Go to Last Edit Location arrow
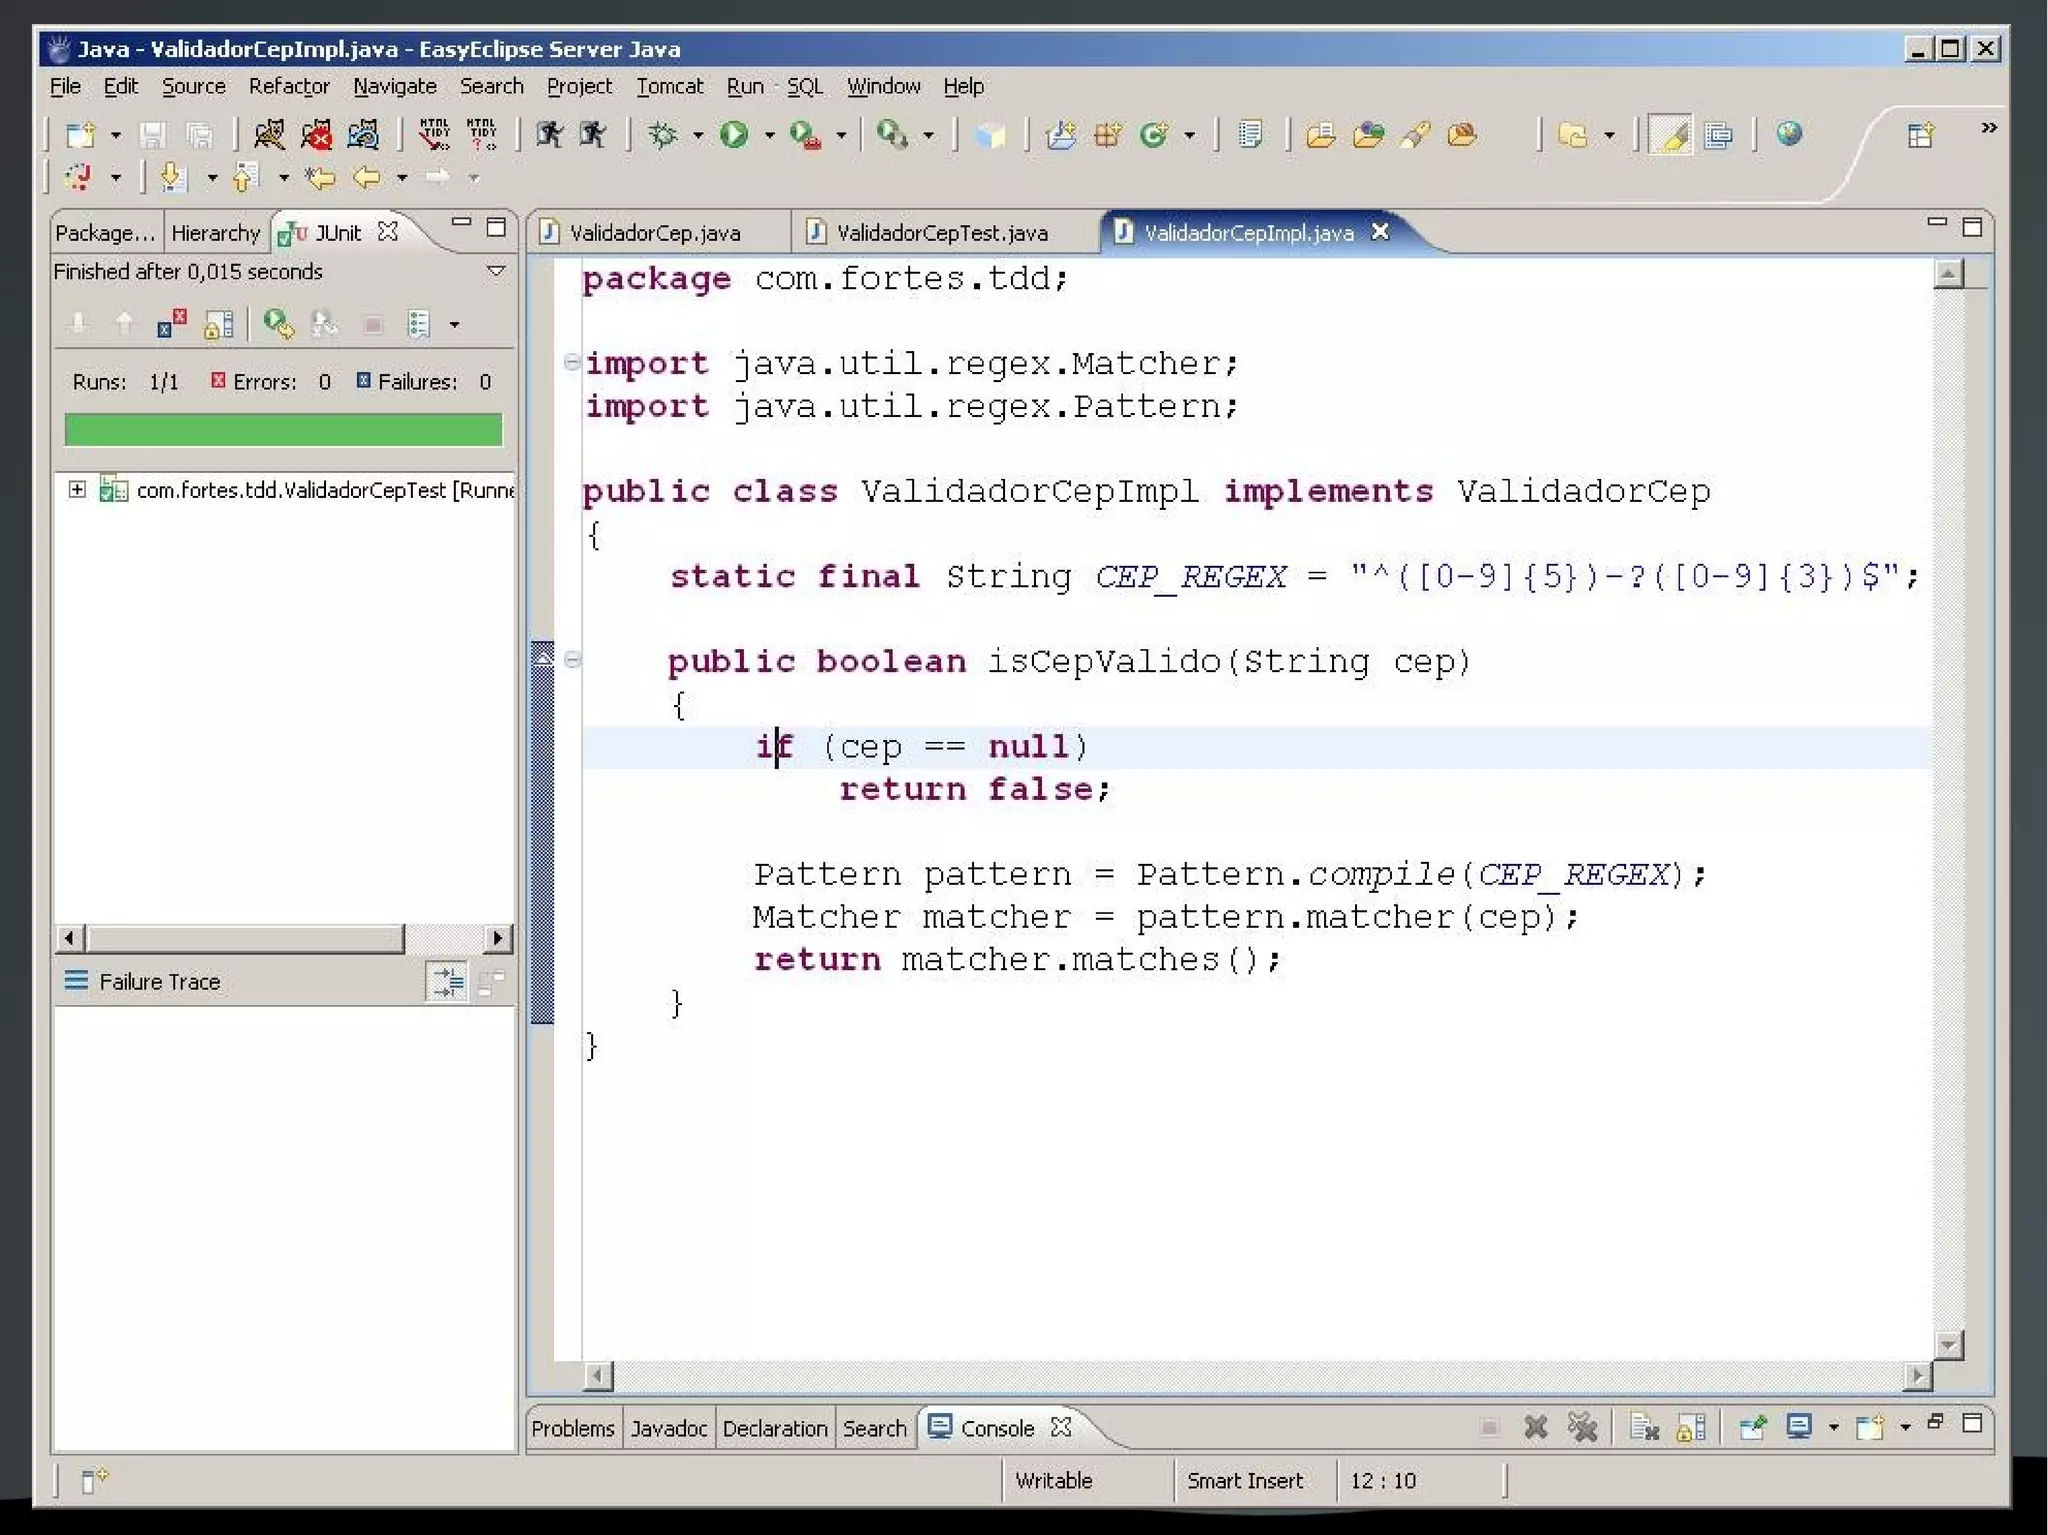 (x=320, y=178)
